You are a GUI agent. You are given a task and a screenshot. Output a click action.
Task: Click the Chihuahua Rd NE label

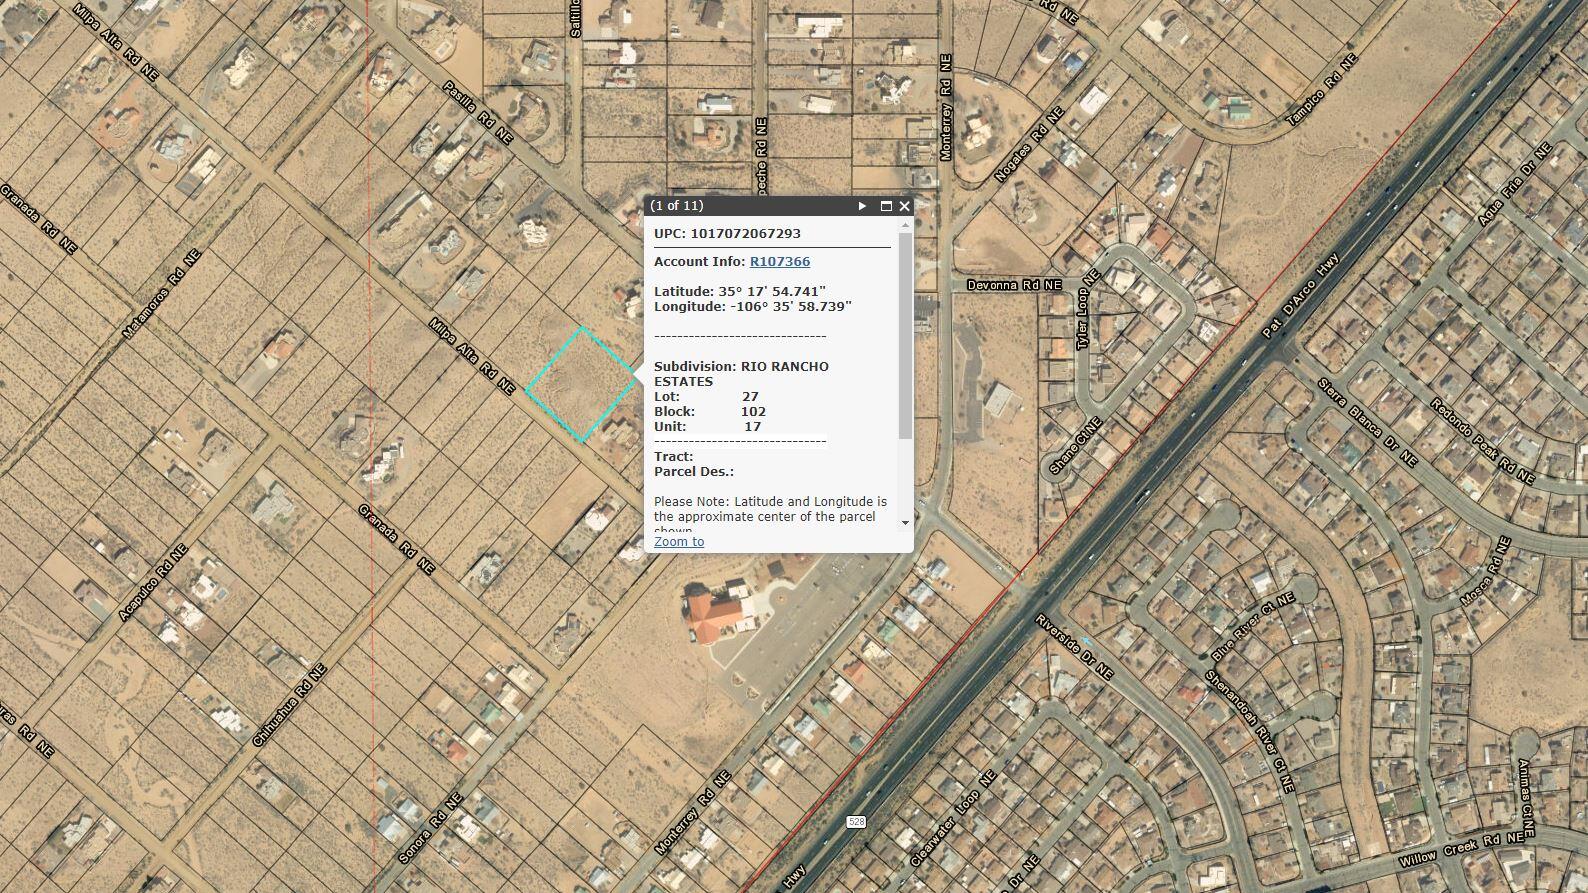click(x=289, y=706)
